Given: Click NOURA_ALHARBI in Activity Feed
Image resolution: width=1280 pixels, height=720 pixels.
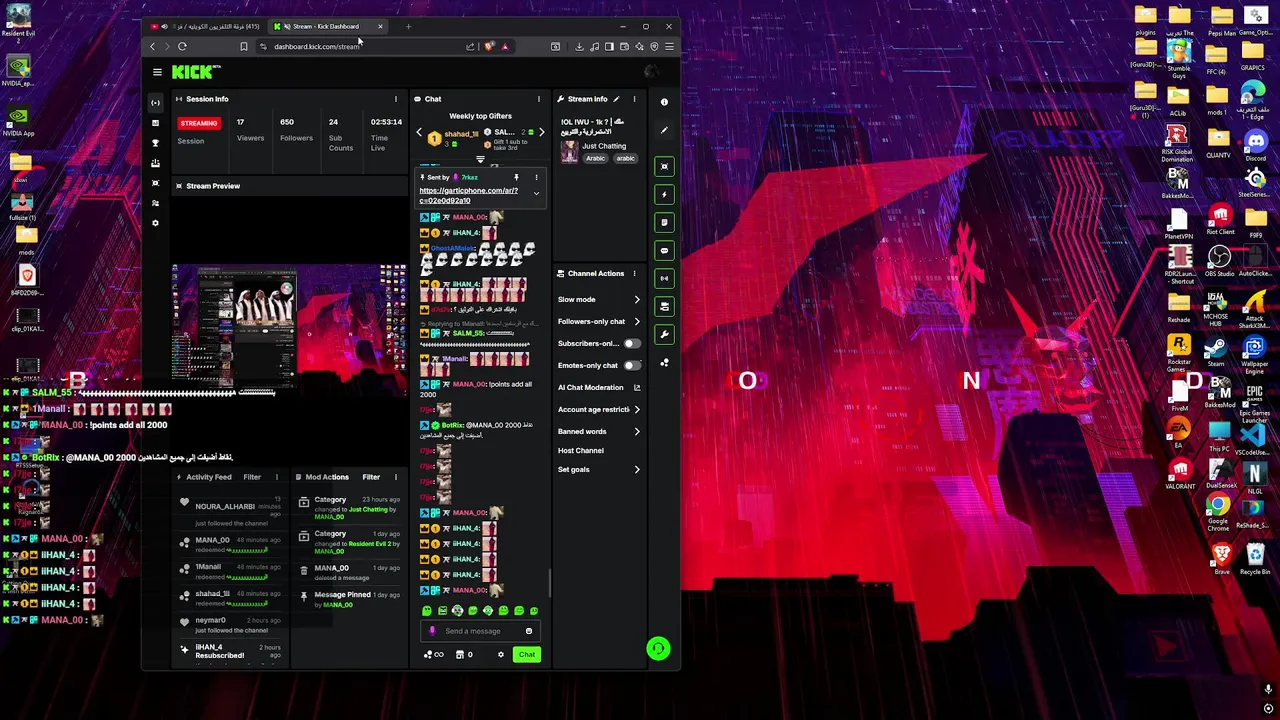Looking at the screenshot, I should coord(225,507).
